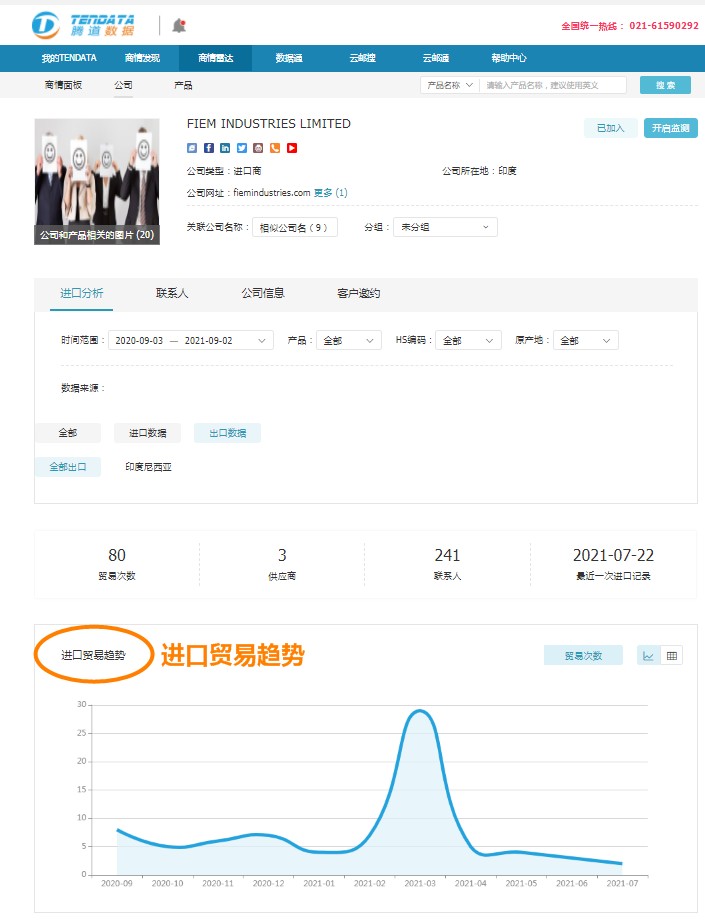The image size is (705, 922).
Task: Click the Tendata logo
Action: 83,25
